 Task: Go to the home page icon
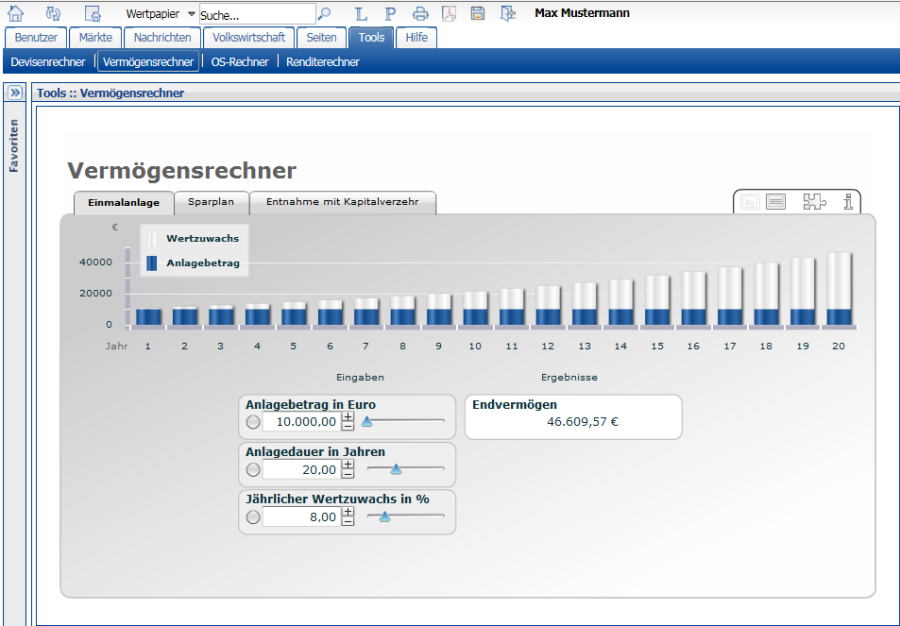[15, 13]
